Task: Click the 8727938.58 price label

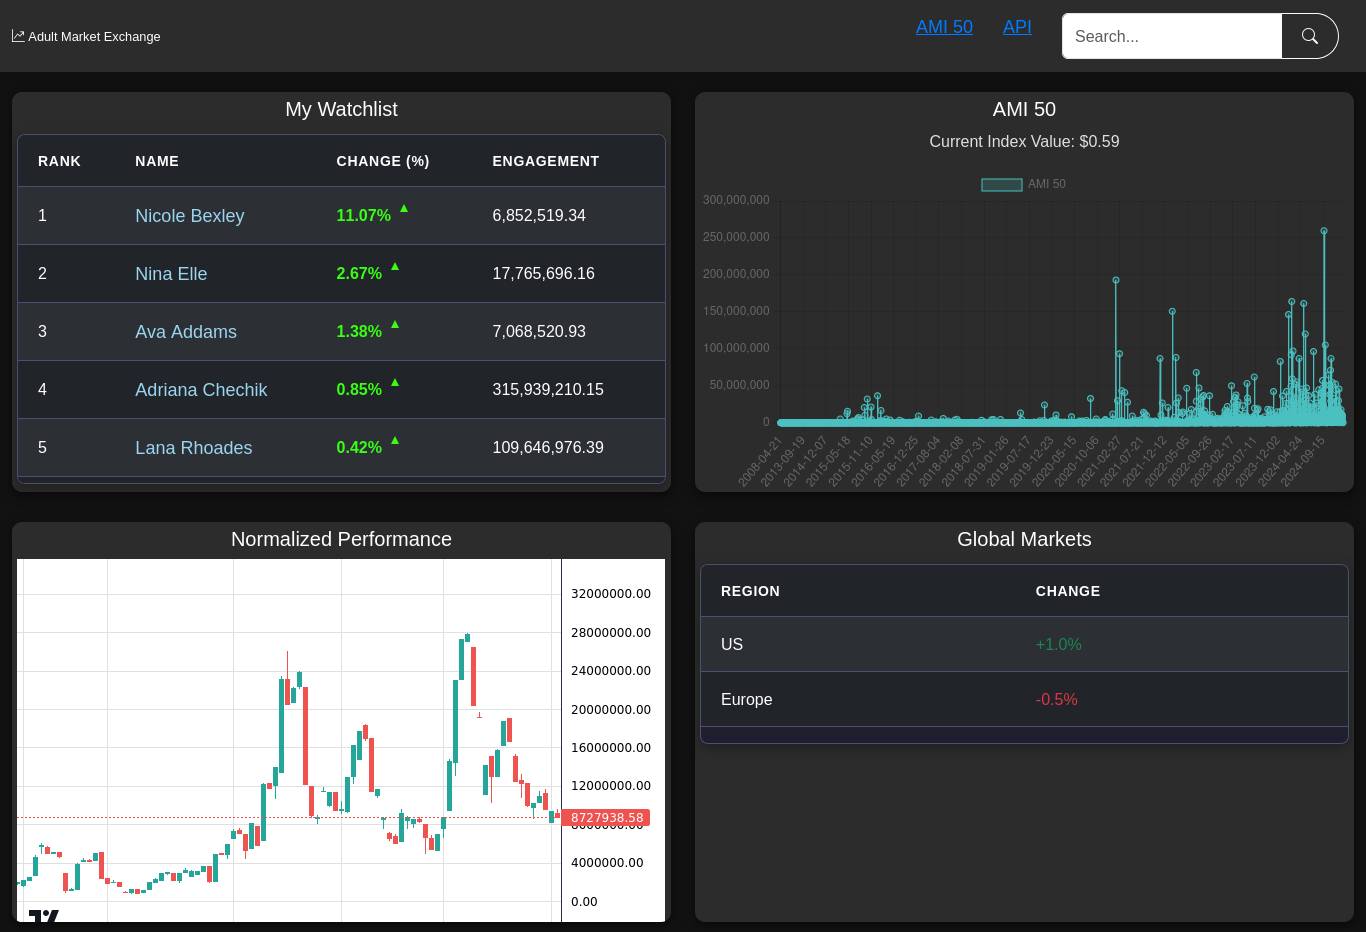Action: 607,818
